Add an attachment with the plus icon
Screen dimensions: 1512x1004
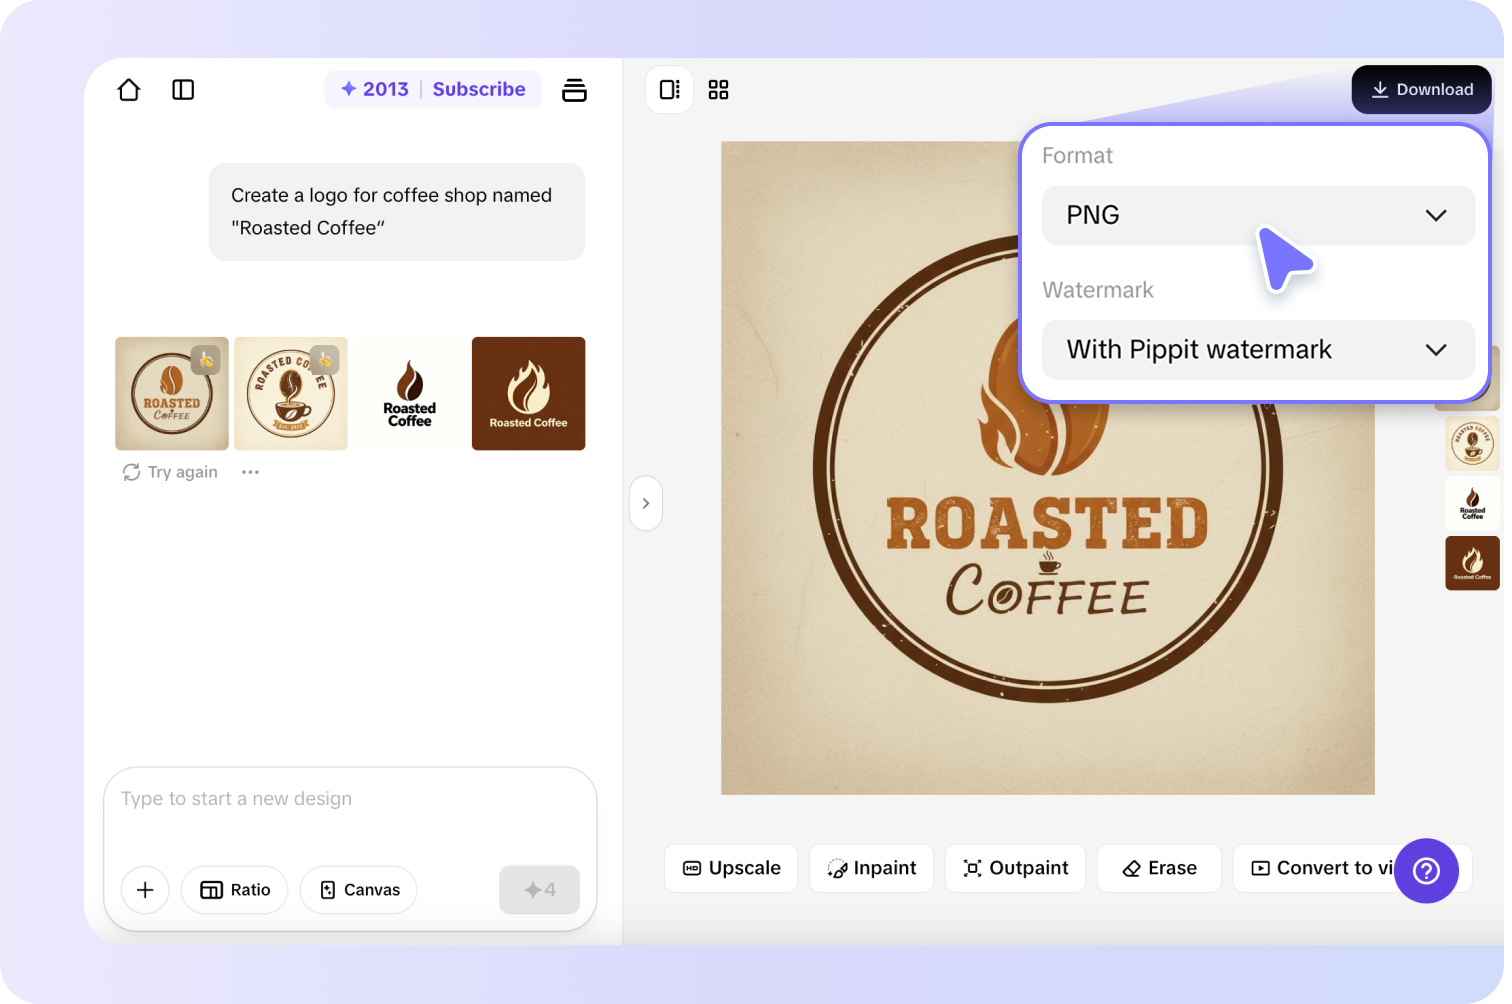[x=144, y=890]
